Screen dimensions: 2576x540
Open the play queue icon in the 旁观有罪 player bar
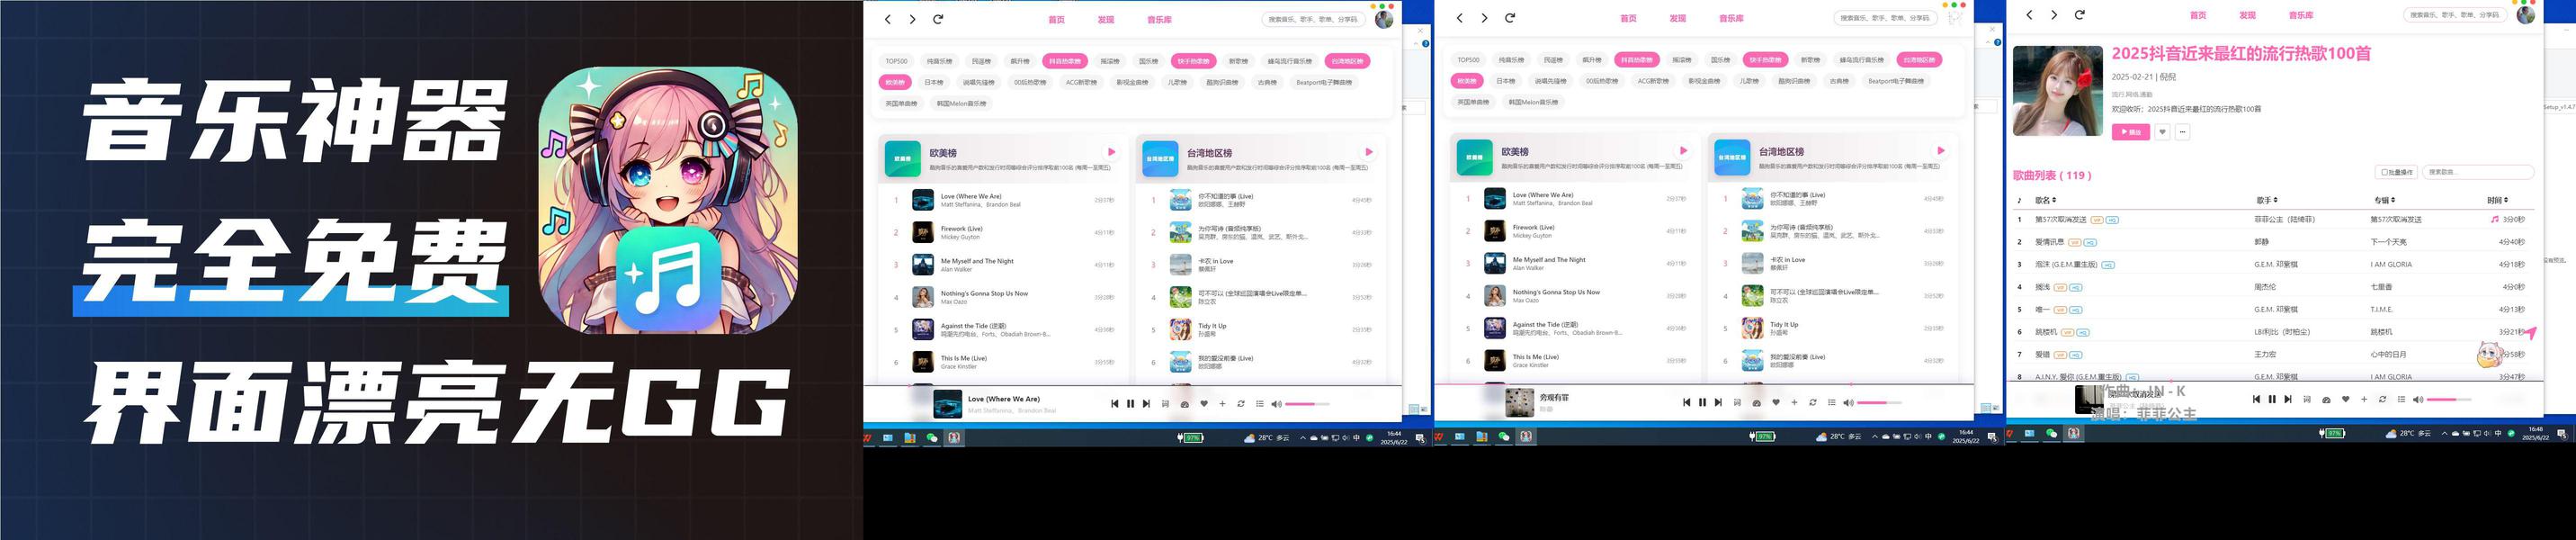1831,403
